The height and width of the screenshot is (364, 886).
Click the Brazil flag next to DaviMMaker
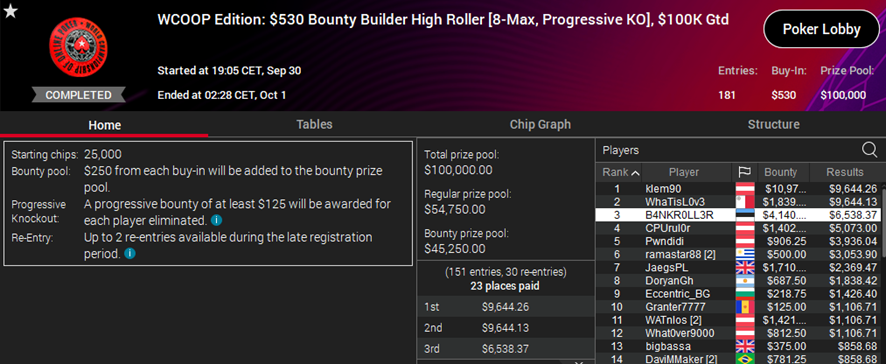point(745,359)
